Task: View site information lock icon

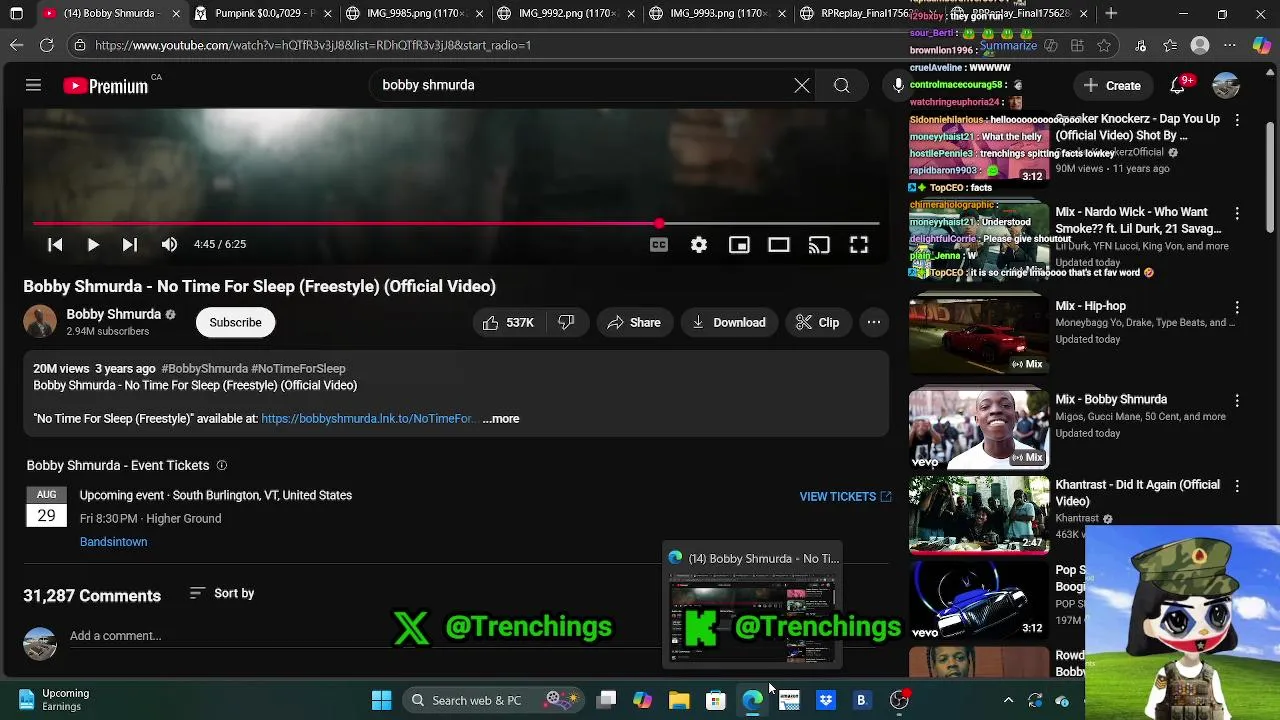Action: 80,45
